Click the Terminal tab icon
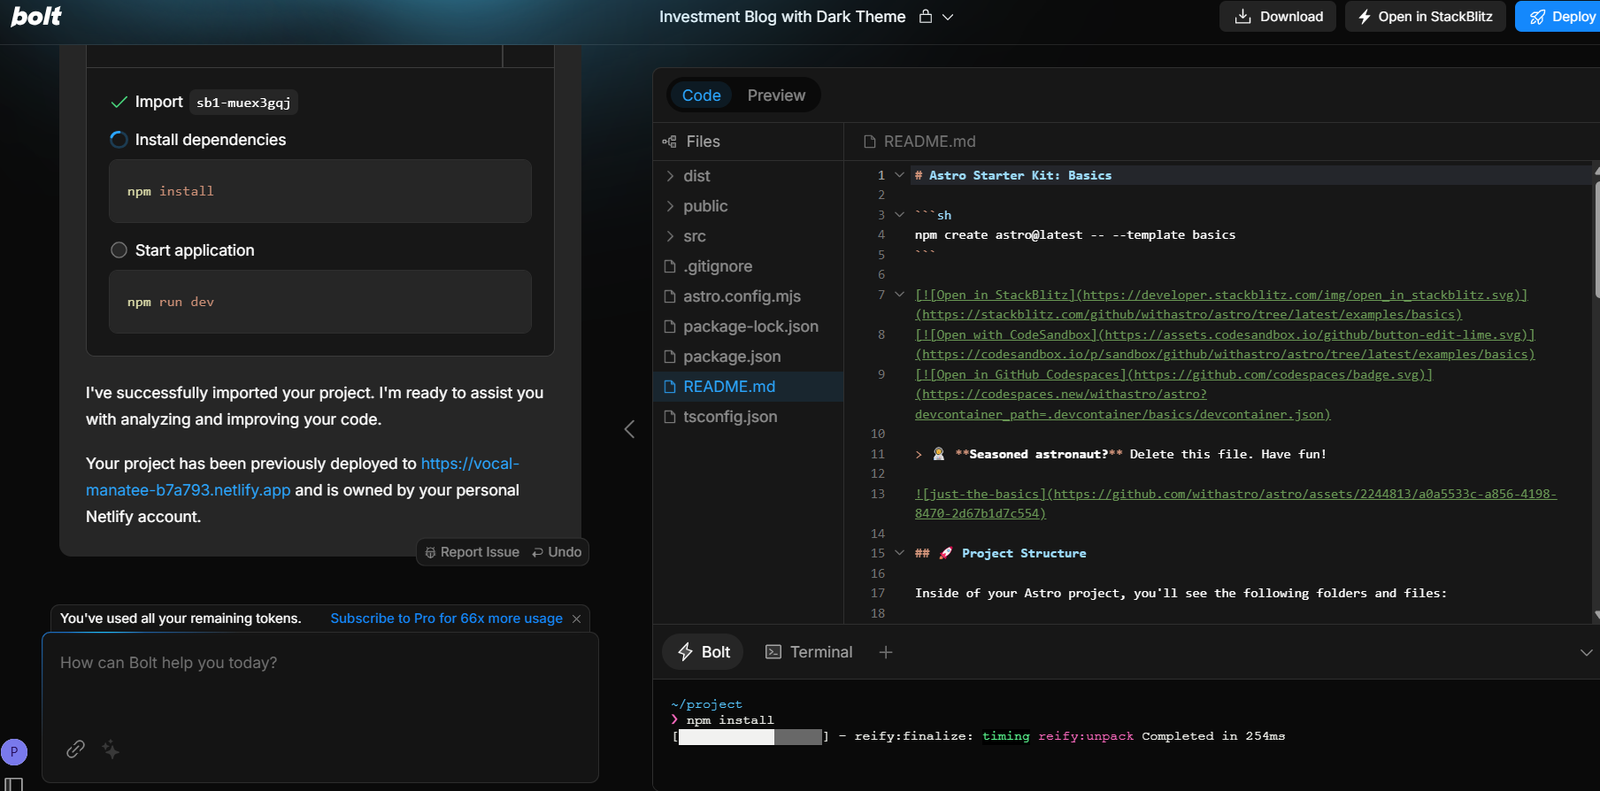Screen dimensions: 1600x791 coord(773,652)
